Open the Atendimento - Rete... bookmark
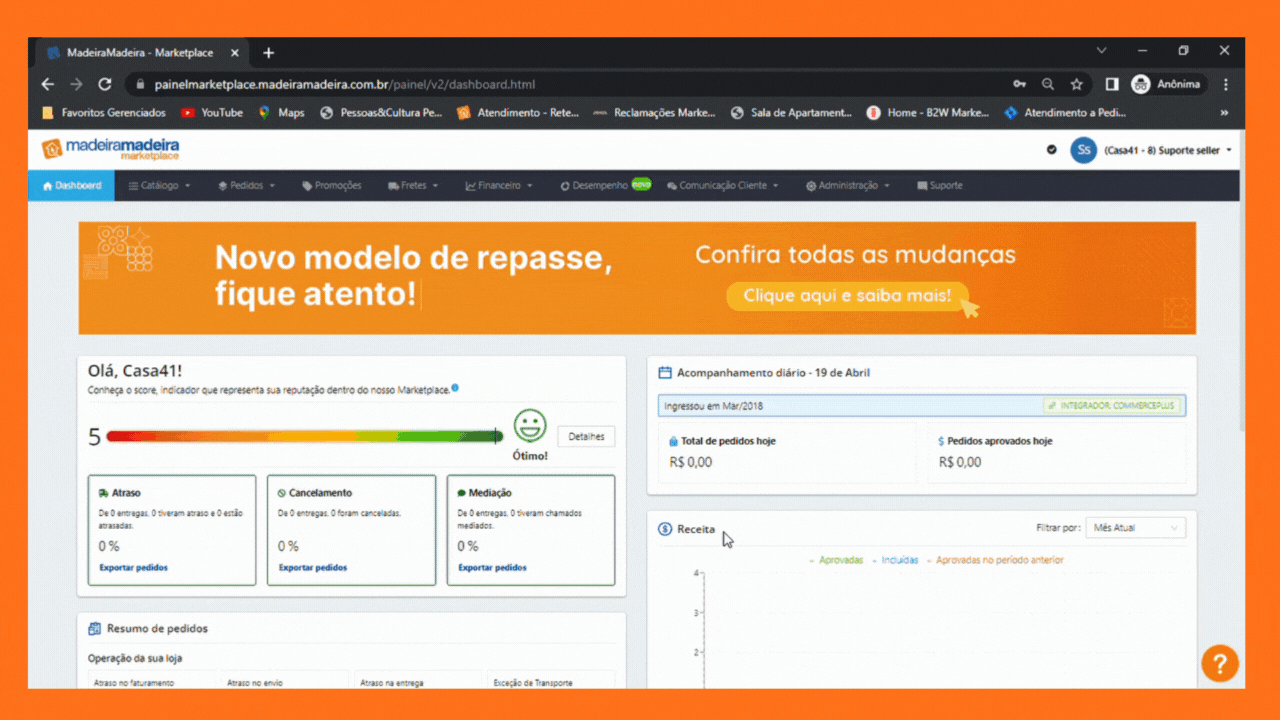Viewport: 1280px width, 720px height. [518, 113]
